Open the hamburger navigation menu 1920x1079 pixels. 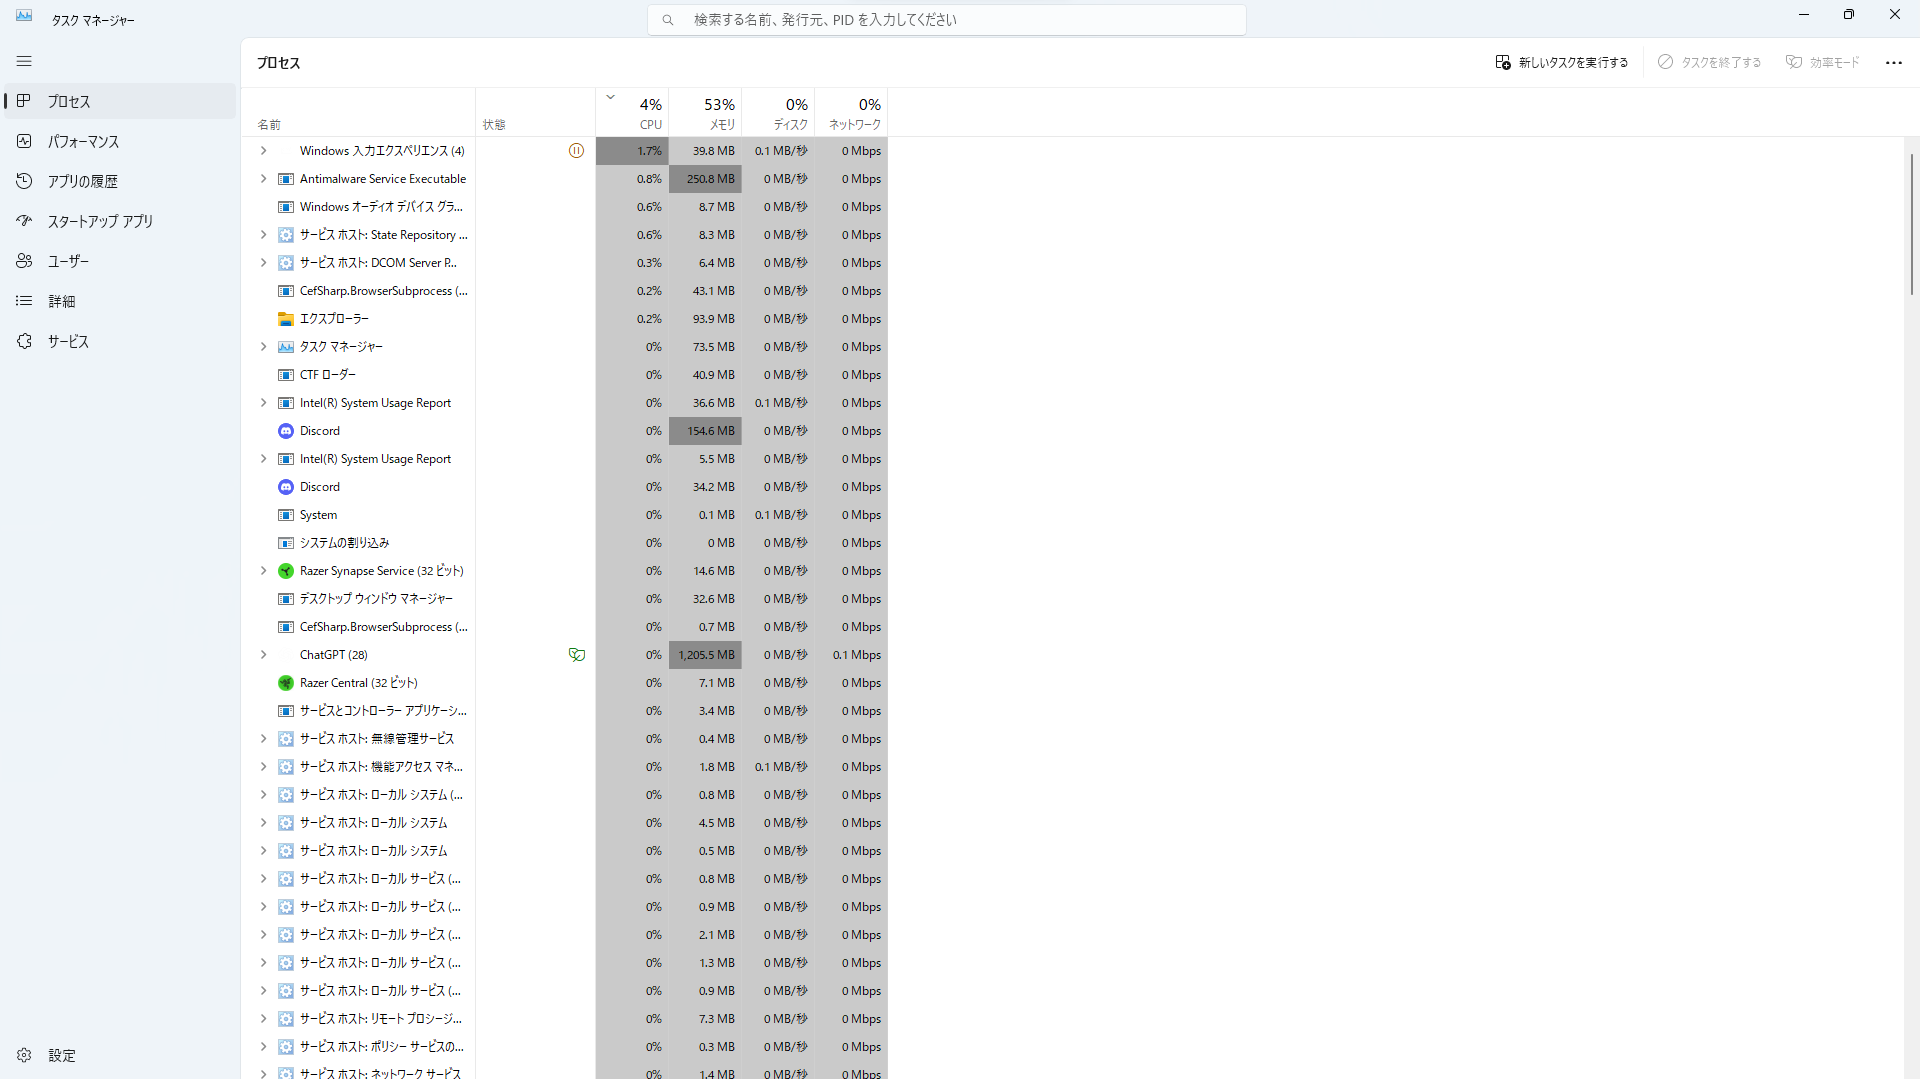tap(24, 61)
